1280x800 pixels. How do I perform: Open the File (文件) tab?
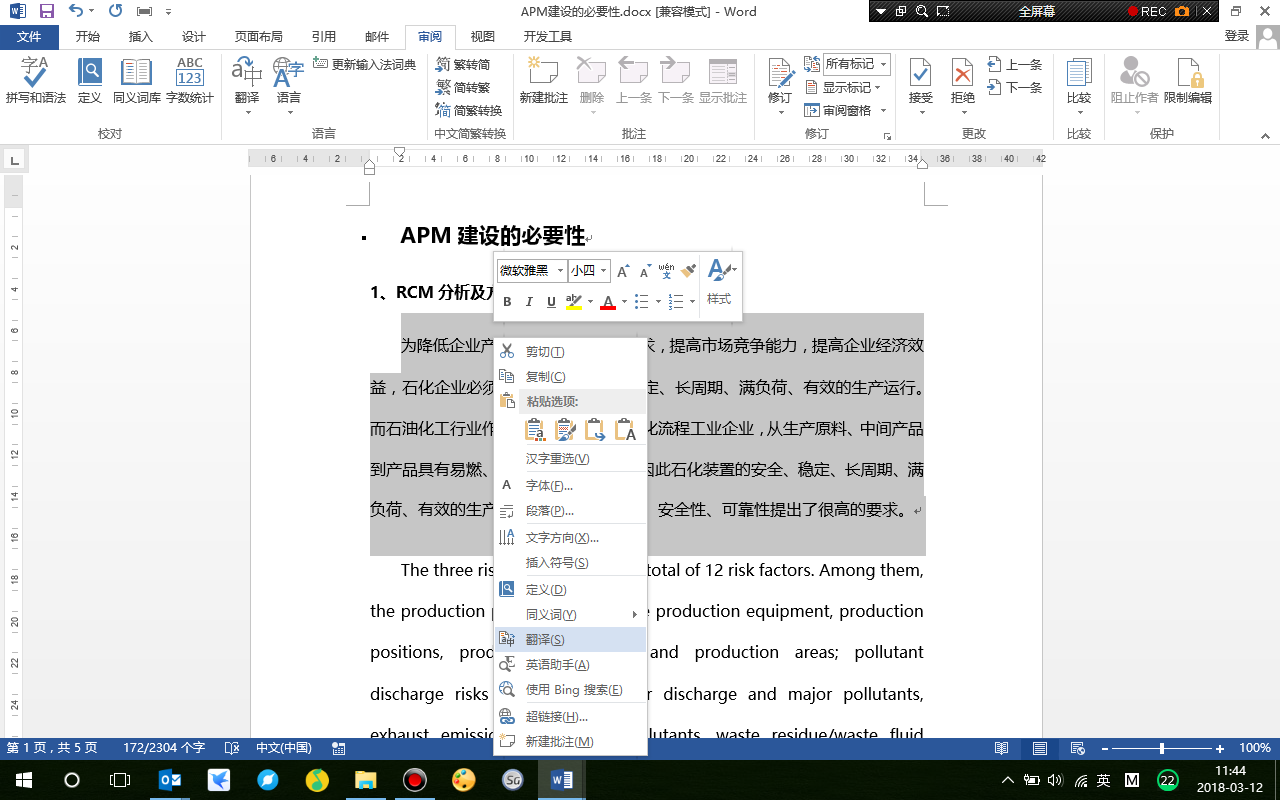coord(29,37)
